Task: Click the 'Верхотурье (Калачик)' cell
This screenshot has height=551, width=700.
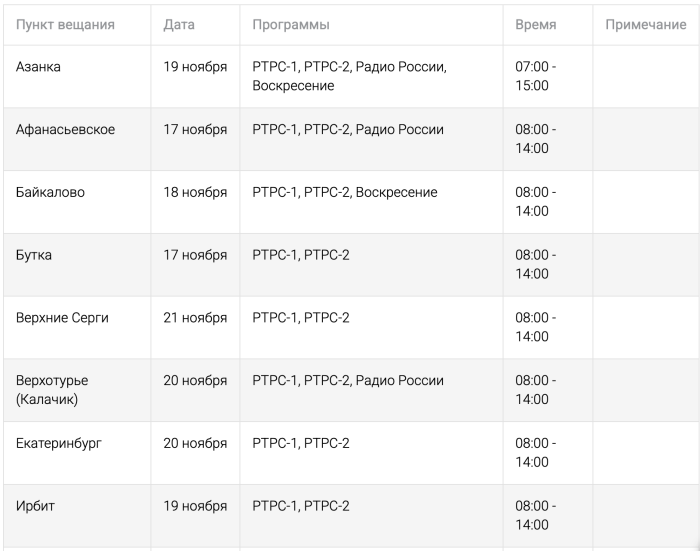Action: (52, 390)
